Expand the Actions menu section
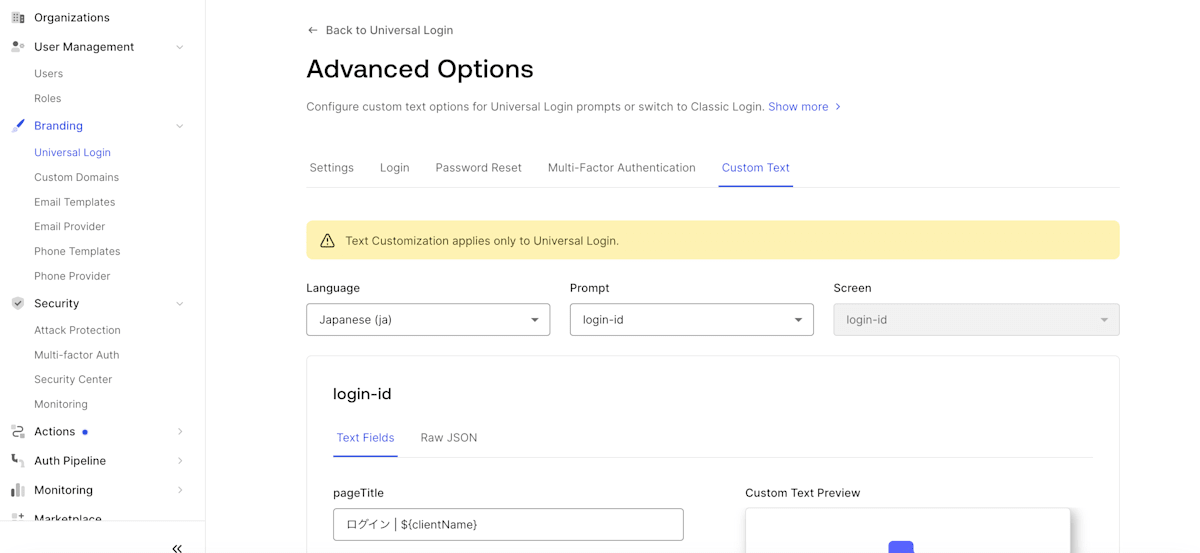1200x553 pixels. pyautogui.click(x=180, y=432)
